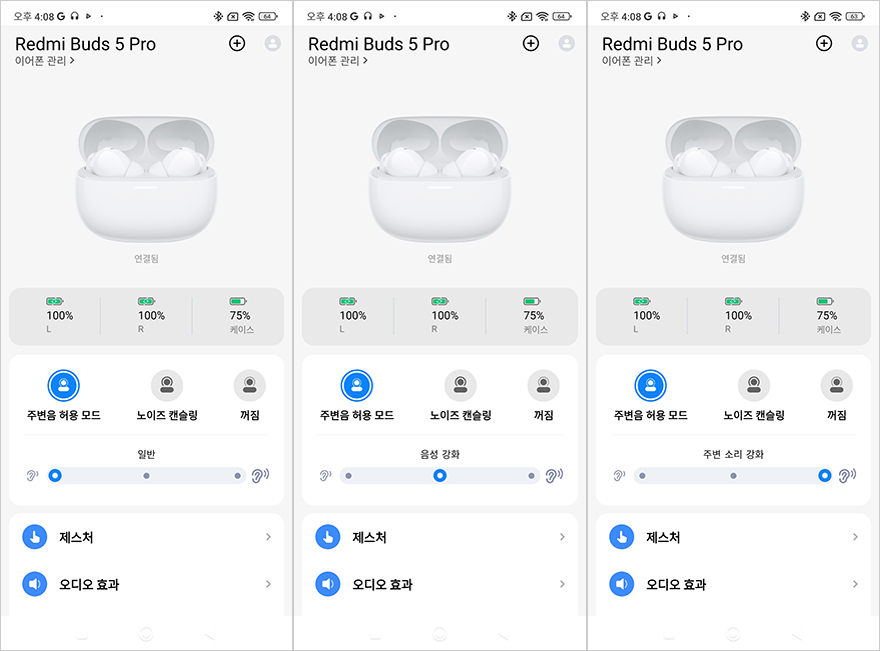Tap the loud ear icon beside the 일반 slider

point(260,475)
